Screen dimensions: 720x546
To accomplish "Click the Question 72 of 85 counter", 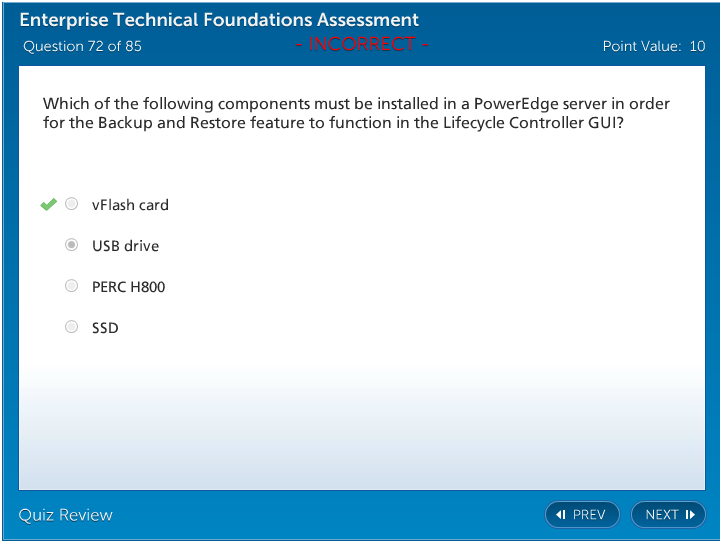I will [x=82, y=46].
